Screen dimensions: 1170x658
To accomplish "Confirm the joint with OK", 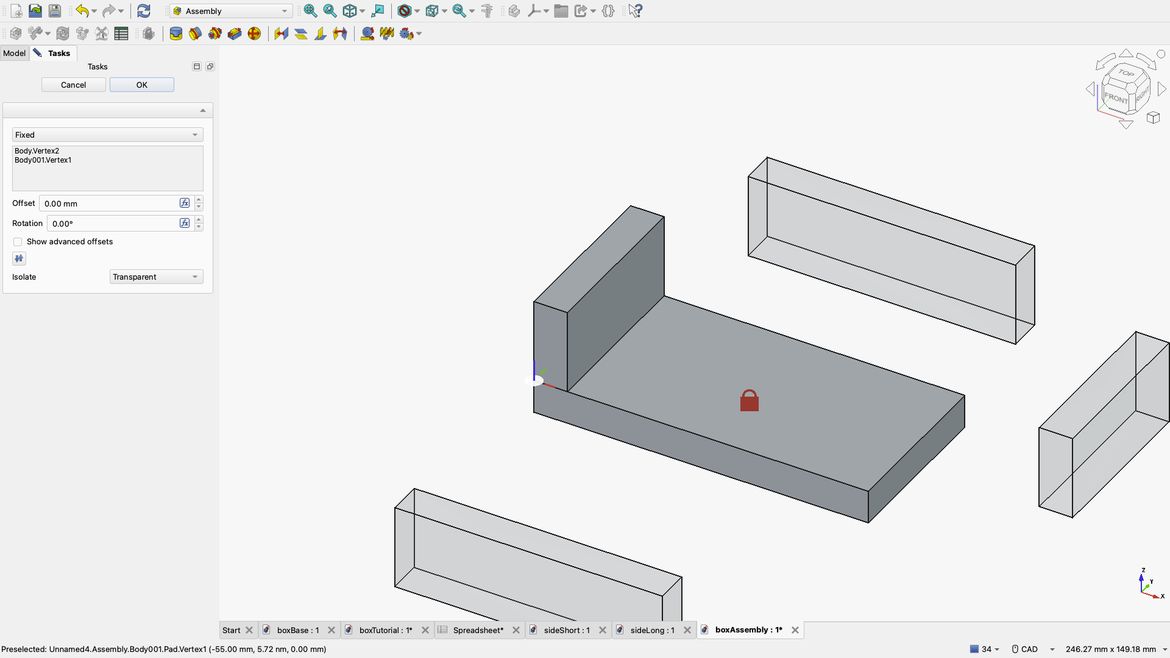I will tap(141, 84).
